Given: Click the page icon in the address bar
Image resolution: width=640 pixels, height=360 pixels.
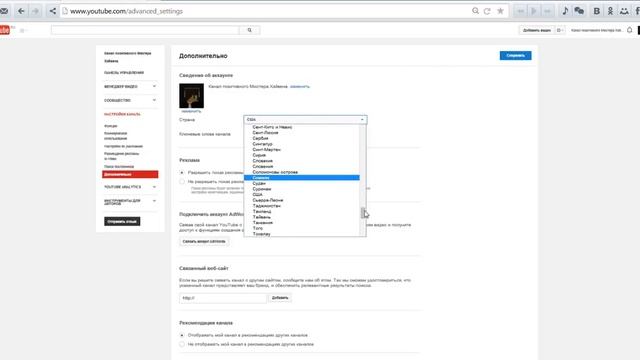Looking at the screenshot, I should [65, 11].
